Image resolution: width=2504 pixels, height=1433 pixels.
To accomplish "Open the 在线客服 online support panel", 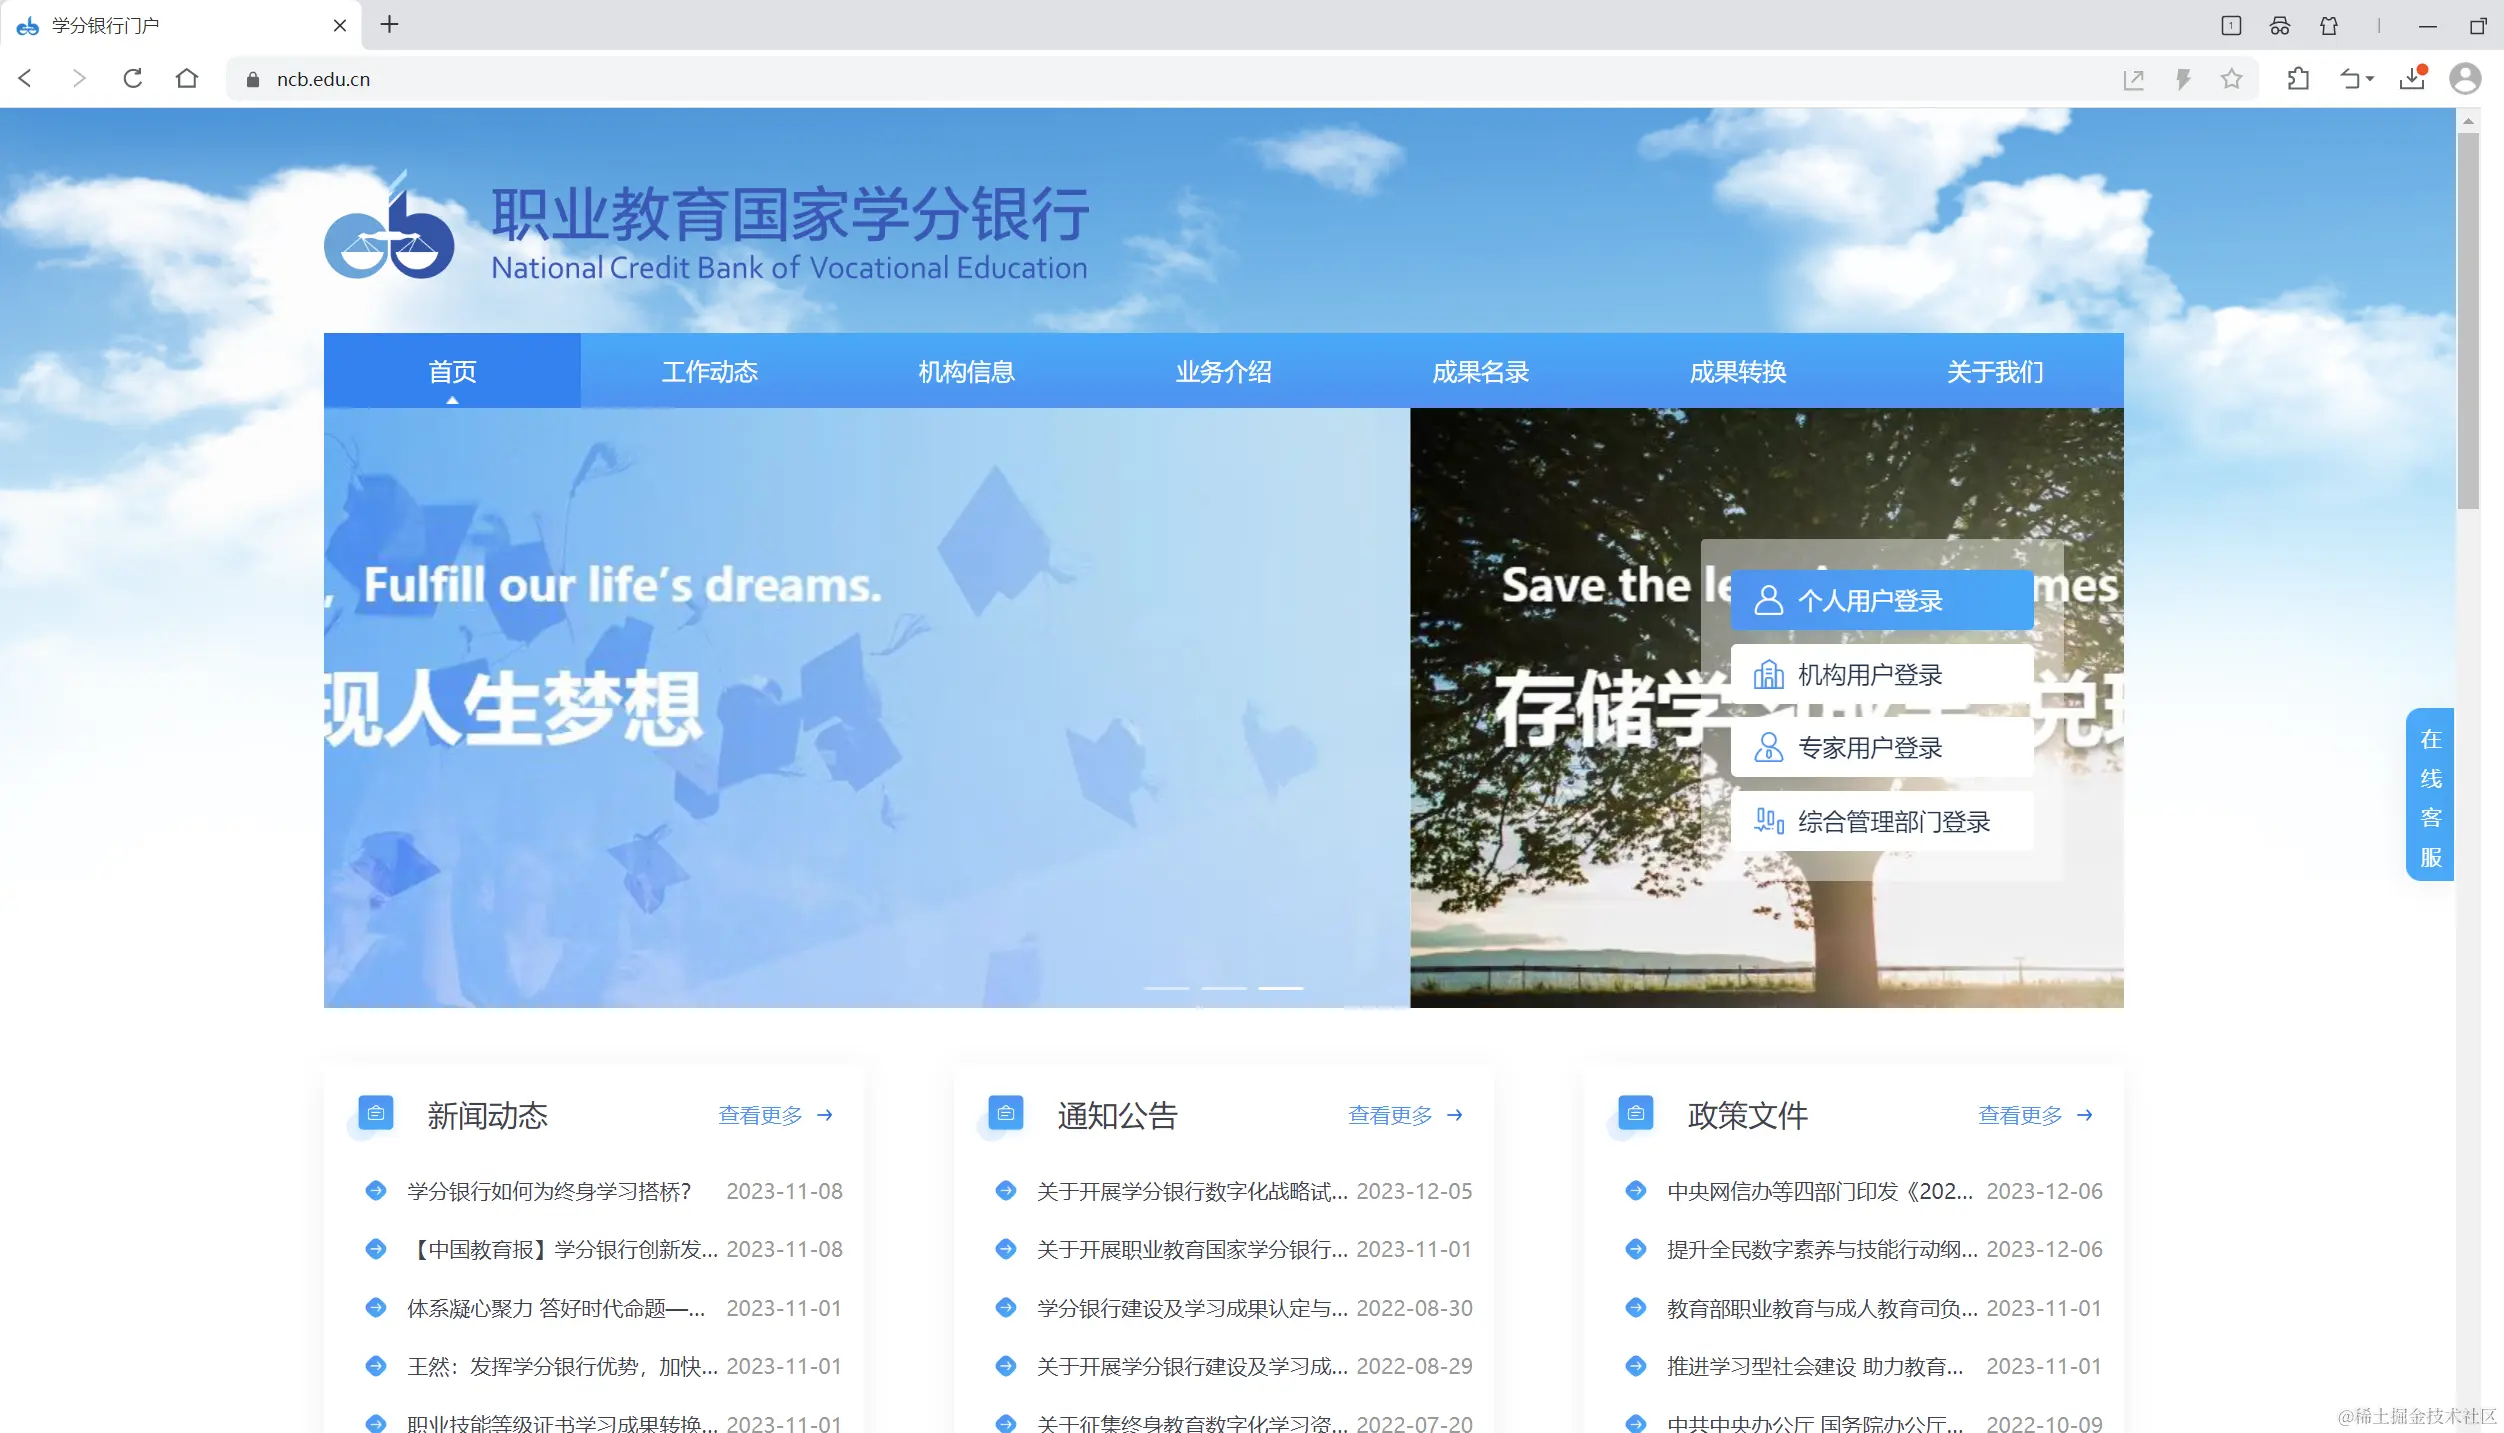I will point(2430,795).
